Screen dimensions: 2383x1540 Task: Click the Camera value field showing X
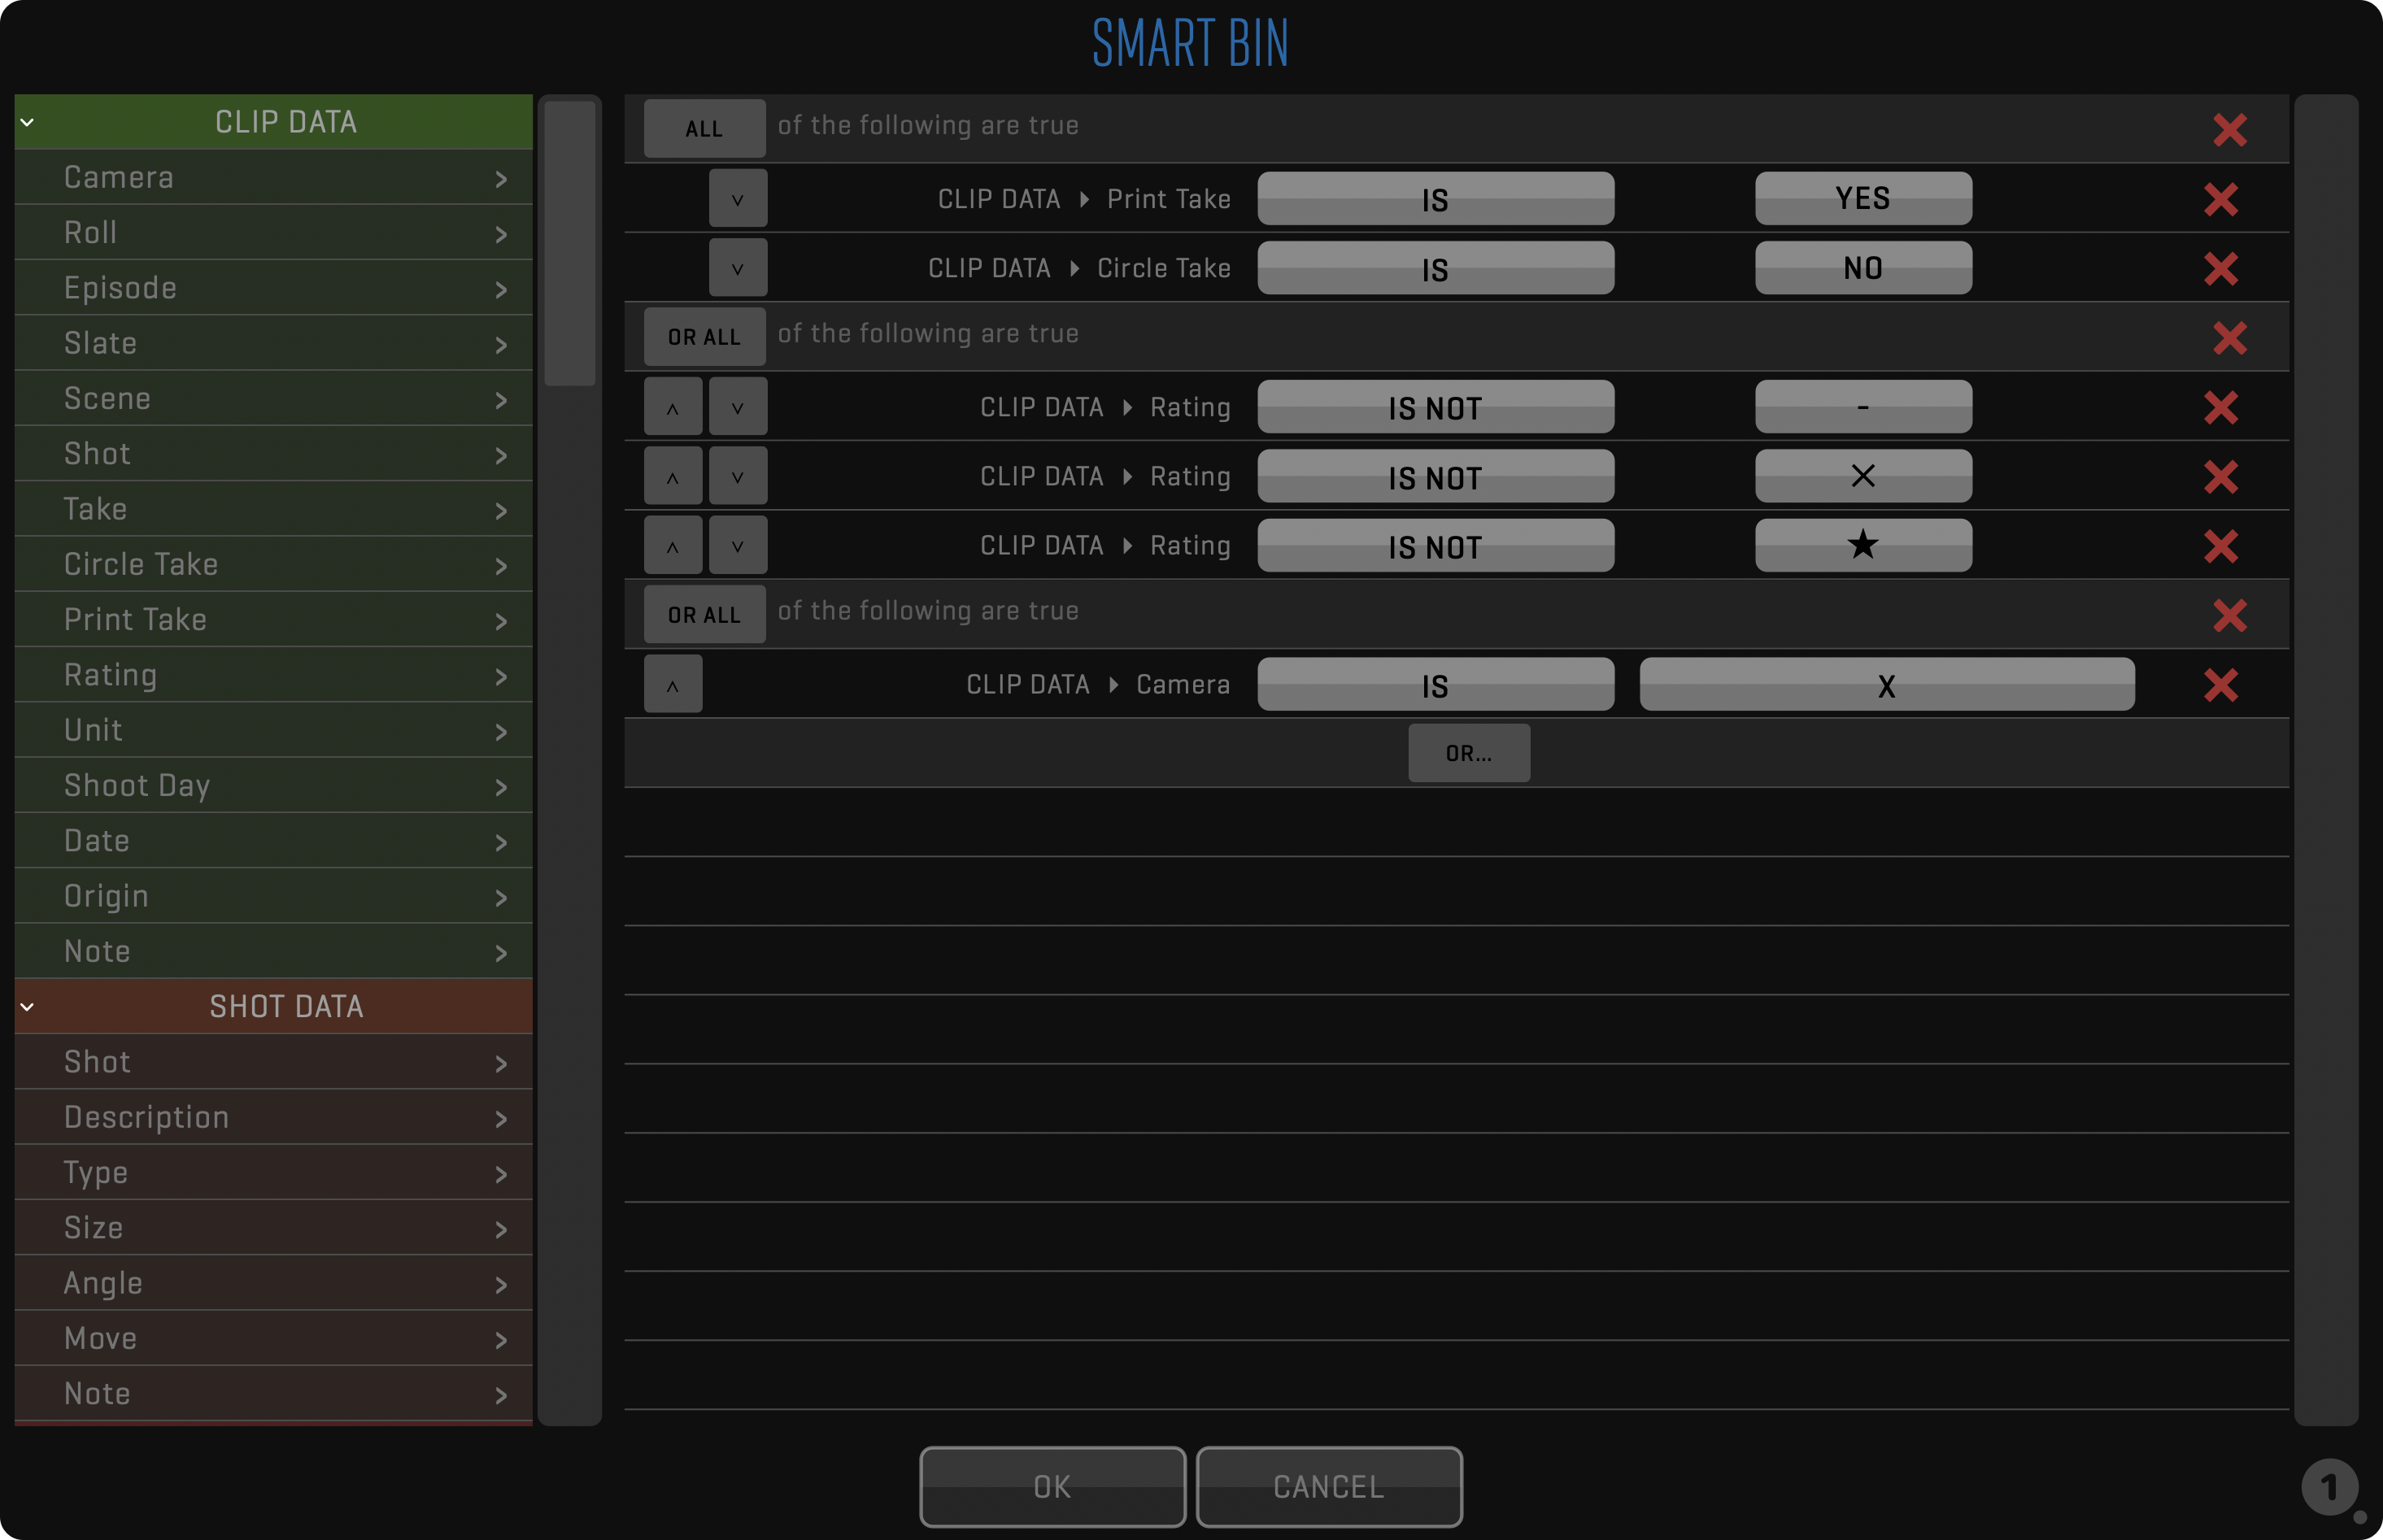[x=1886, y=685]
